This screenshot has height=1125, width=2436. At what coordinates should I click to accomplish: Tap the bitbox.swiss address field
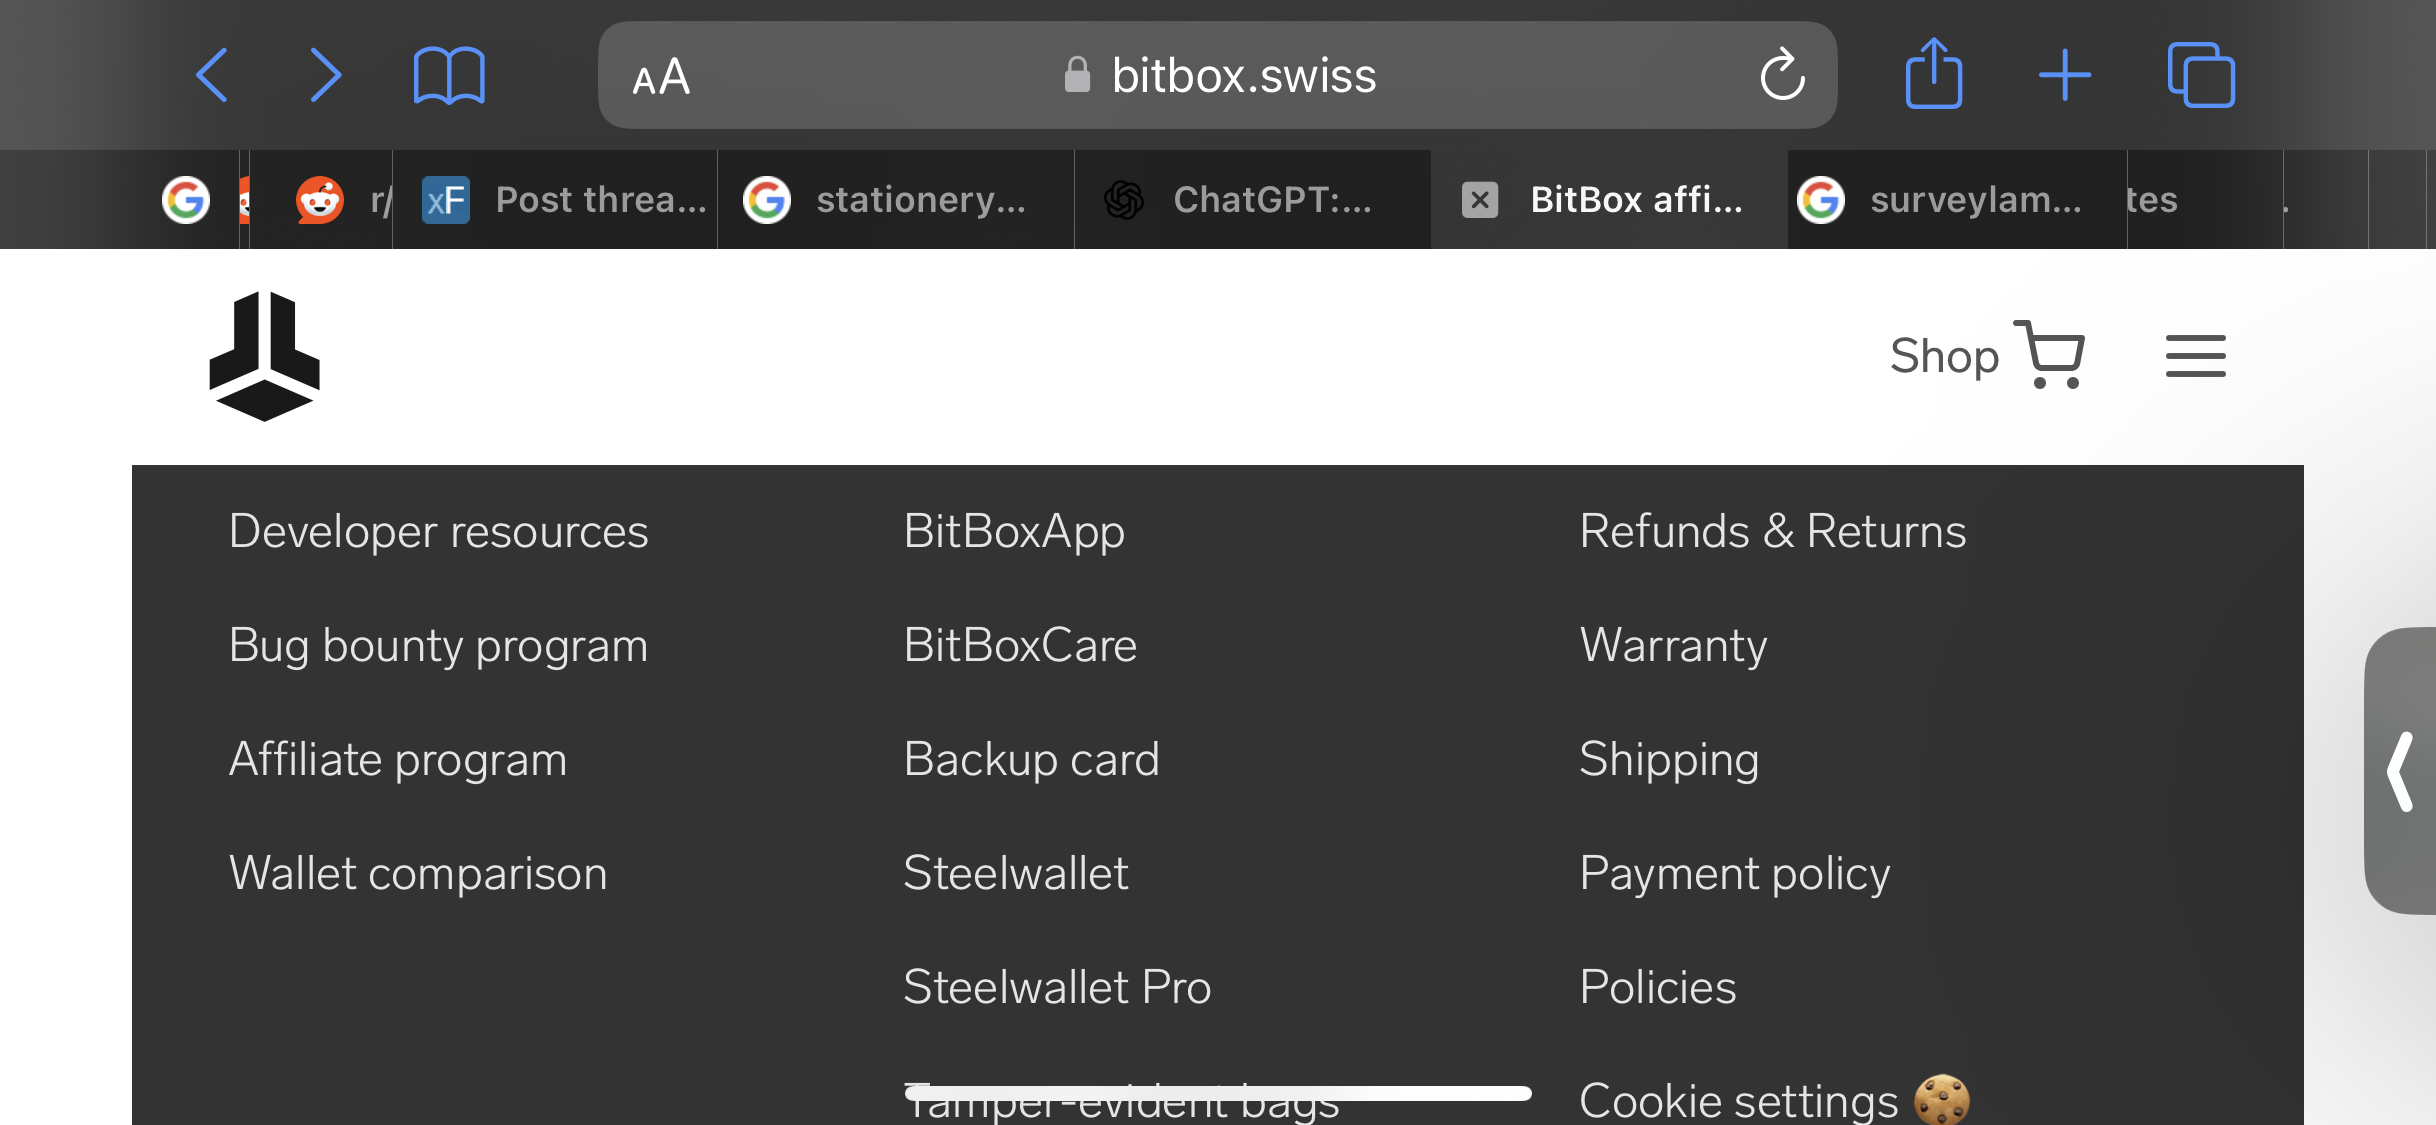1217,75
